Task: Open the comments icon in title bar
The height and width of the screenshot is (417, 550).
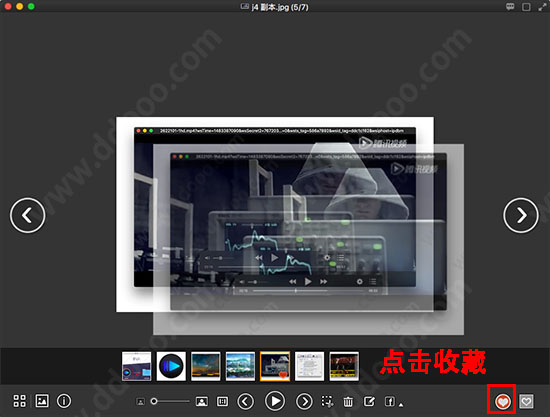Action: [x=510, y=7]
